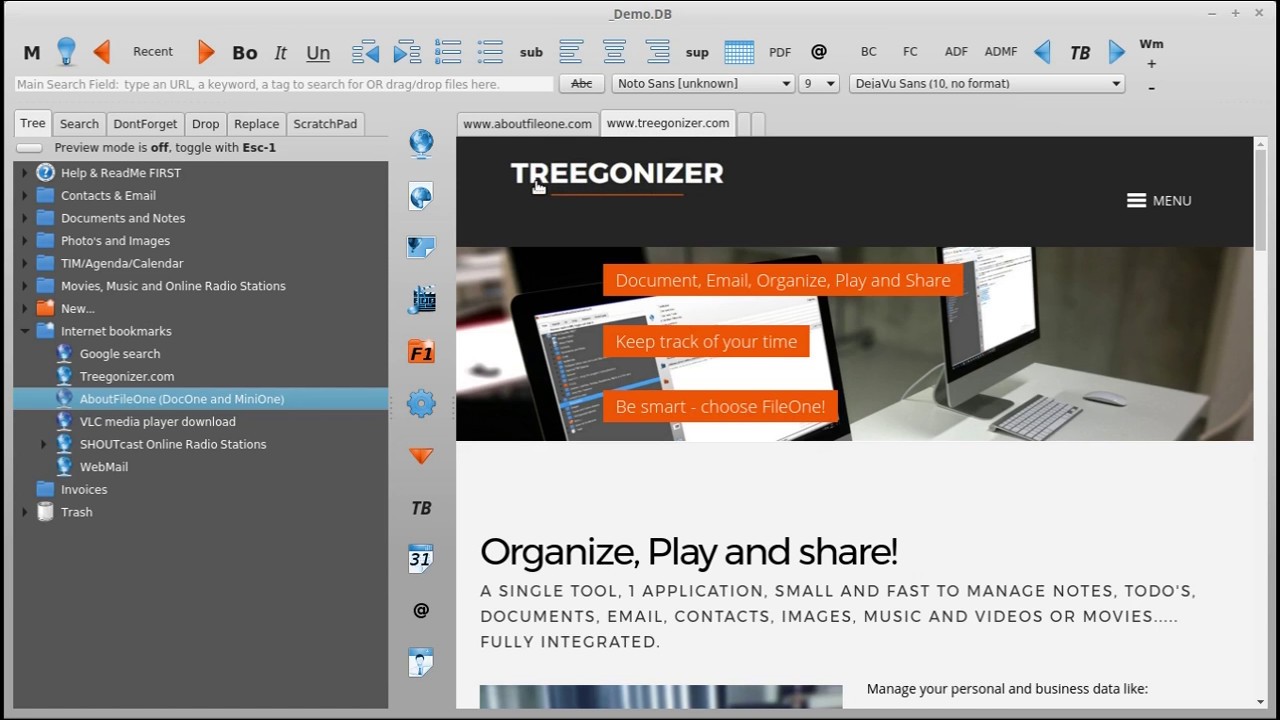1280x720 pixels.
Task: Collapse the Internet bookmarks folder
Action: click(25, 331)
